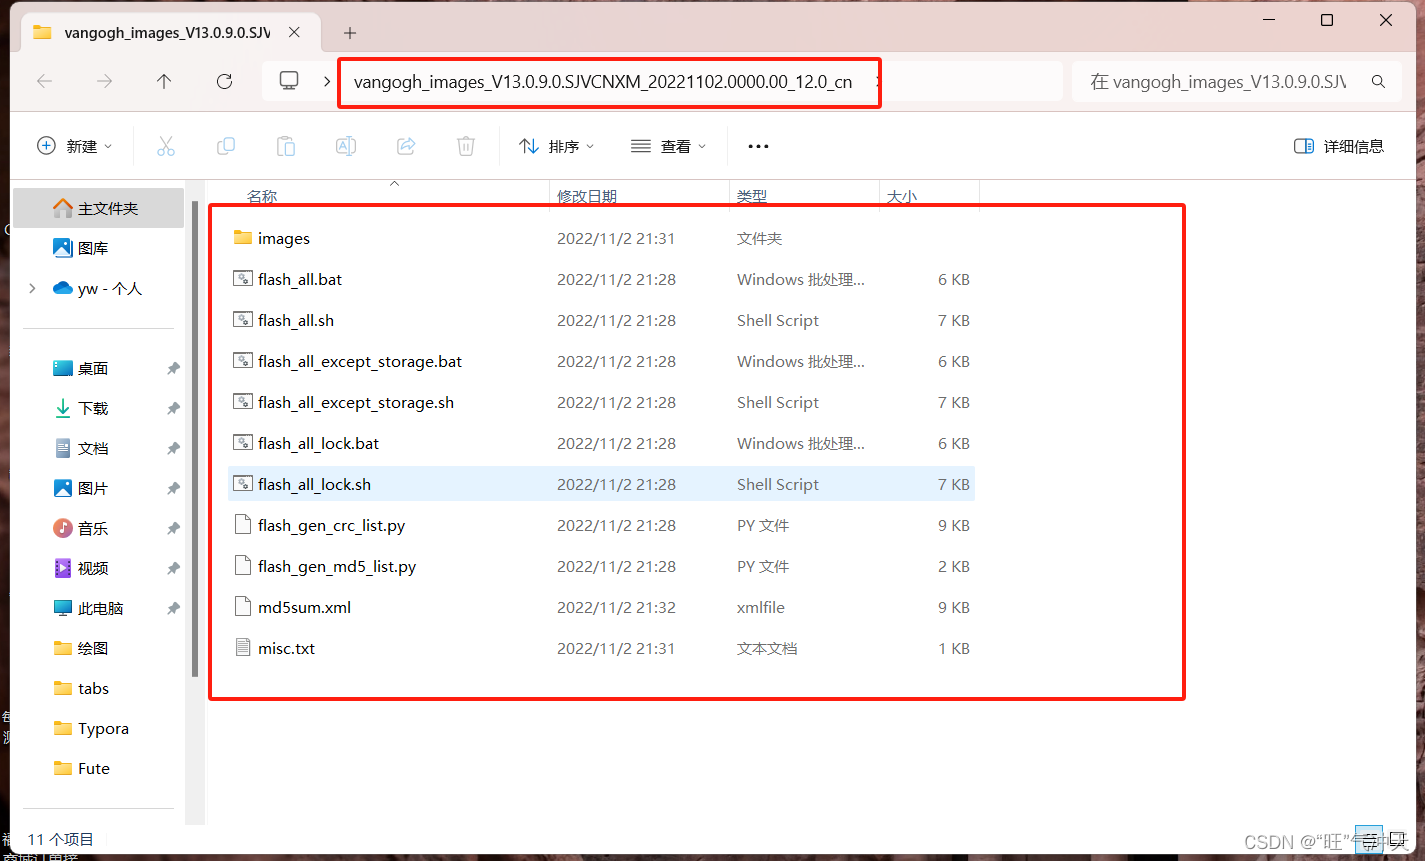Open the 排序 (Sort) dropdown menu
This screenshot has width=1425, height=861.
557,146
